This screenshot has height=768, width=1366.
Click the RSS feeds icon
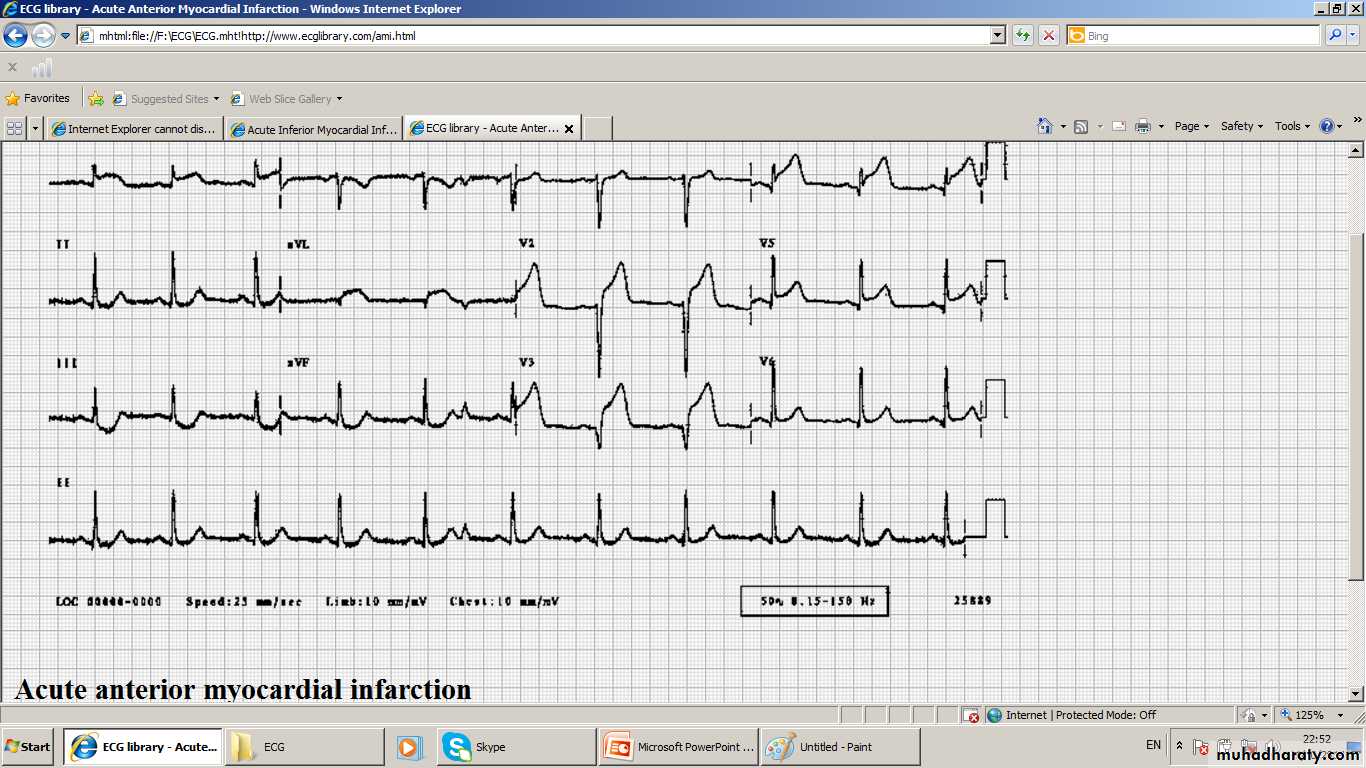click(1081, 126)
